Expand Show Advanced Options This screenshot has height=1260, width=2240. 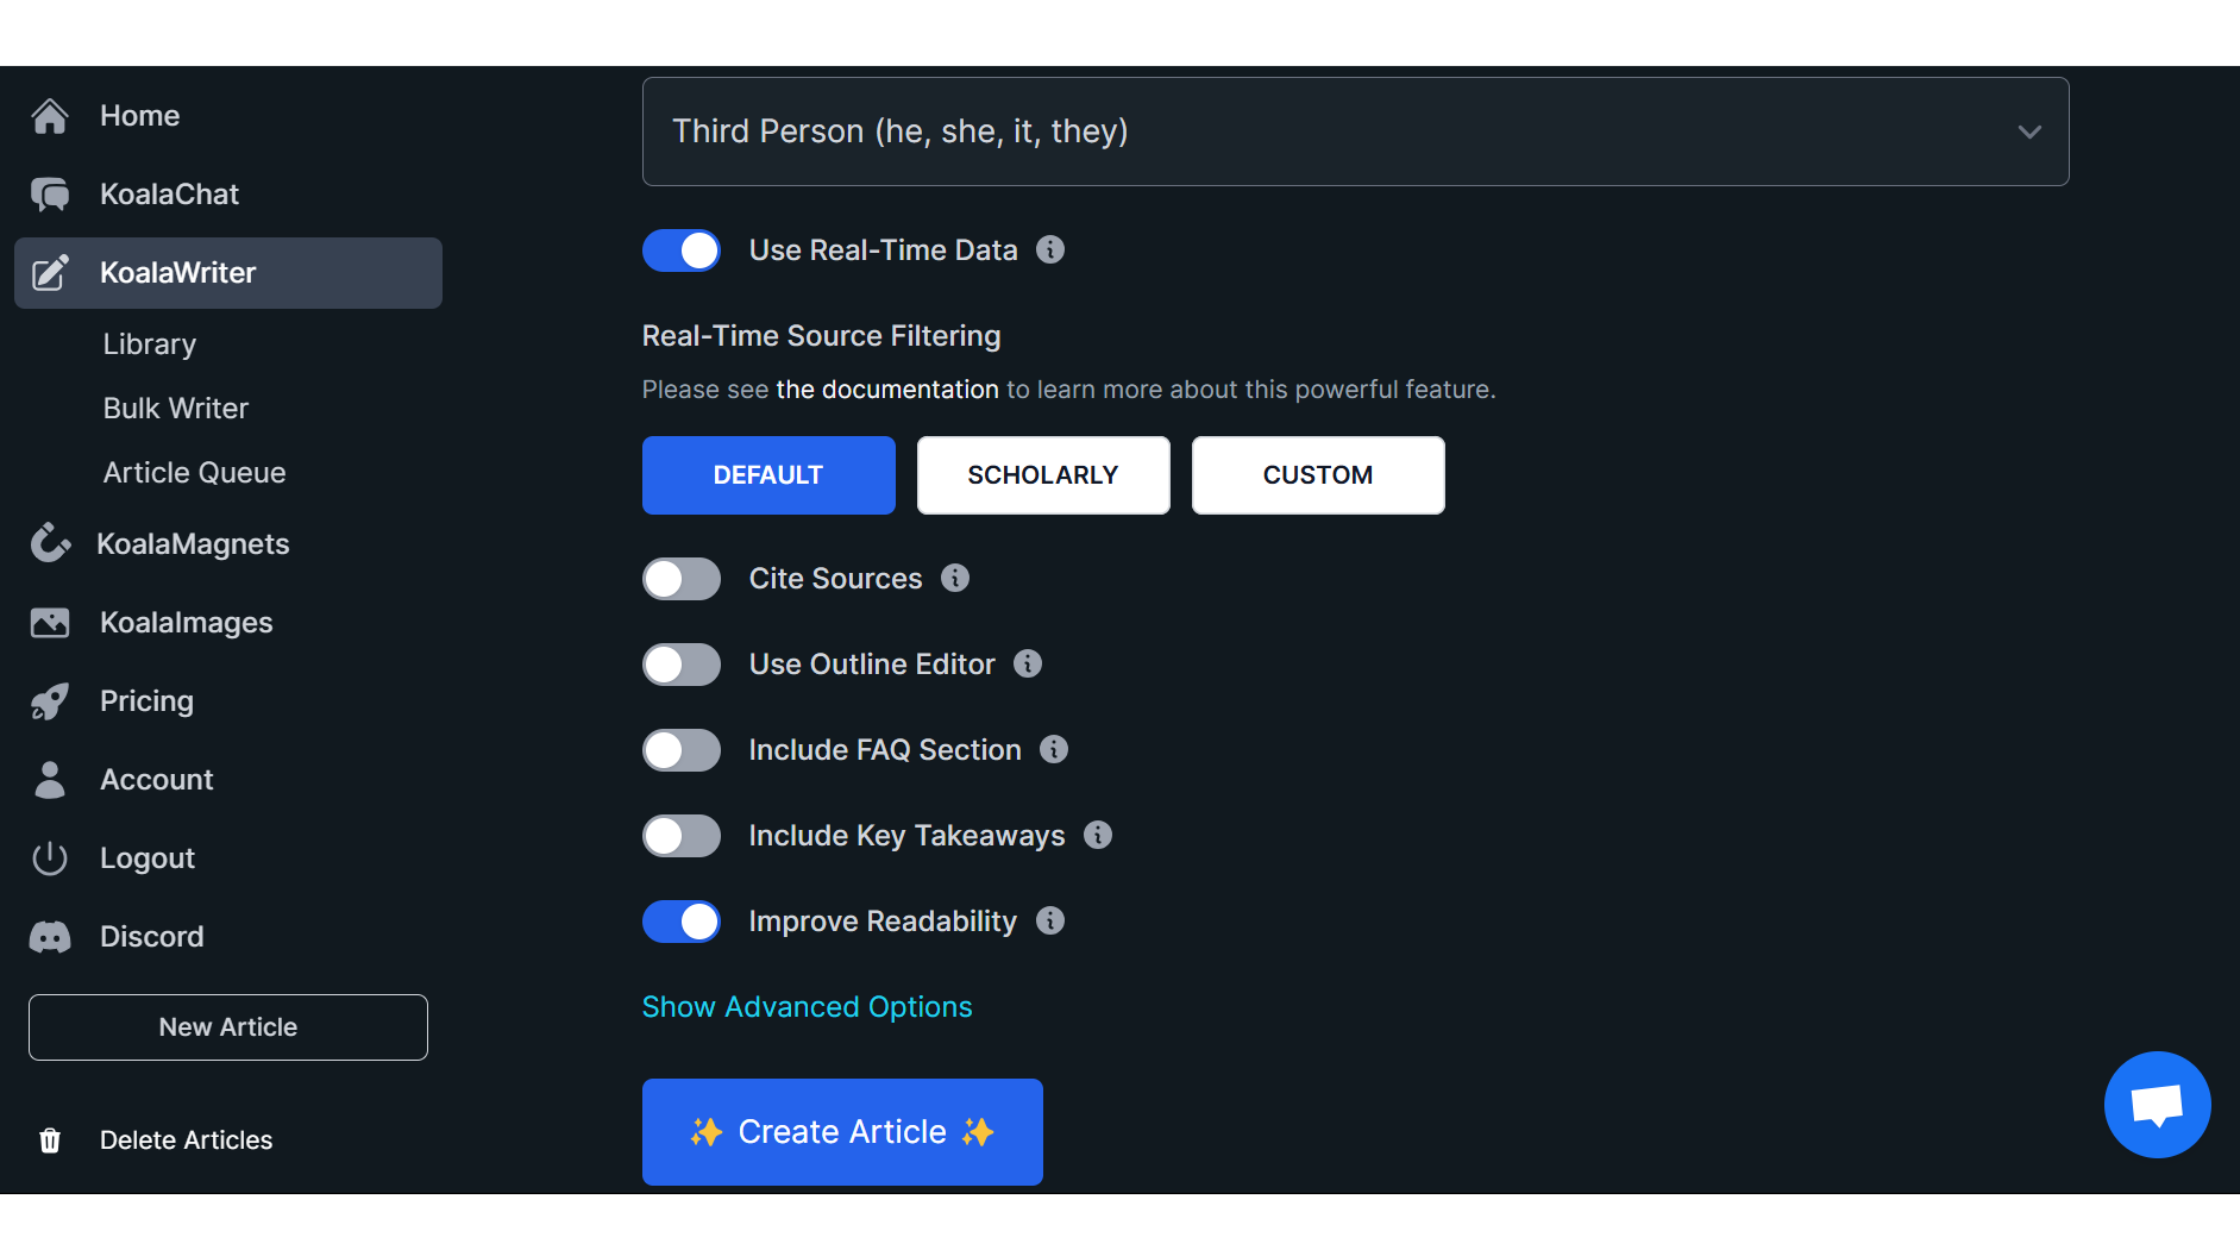[x=806, y=1007]
